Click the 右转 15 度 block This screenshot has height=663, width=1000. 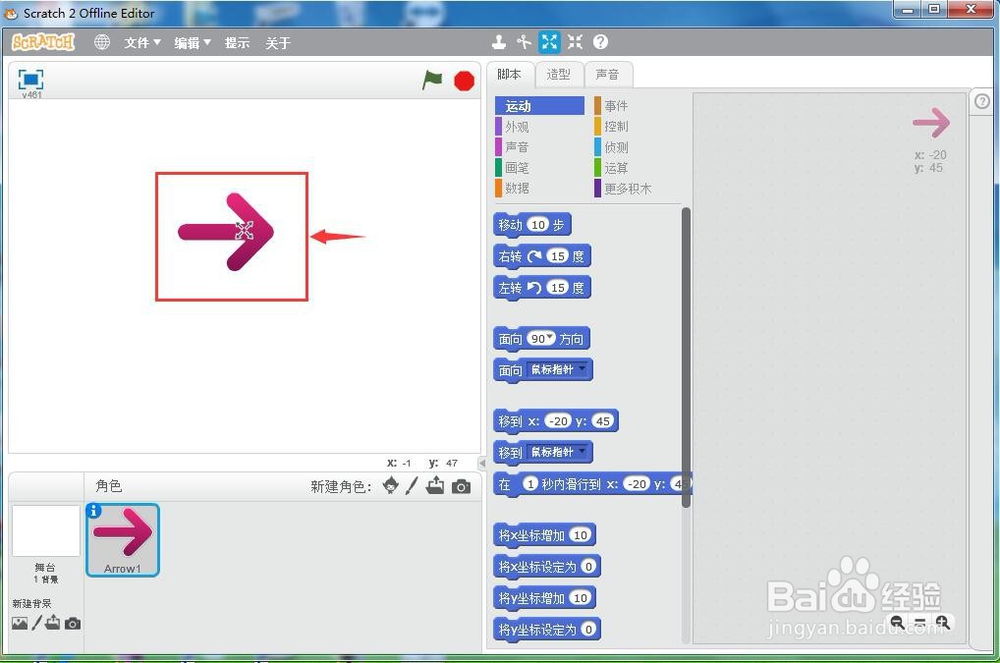(x=542, y=256)
